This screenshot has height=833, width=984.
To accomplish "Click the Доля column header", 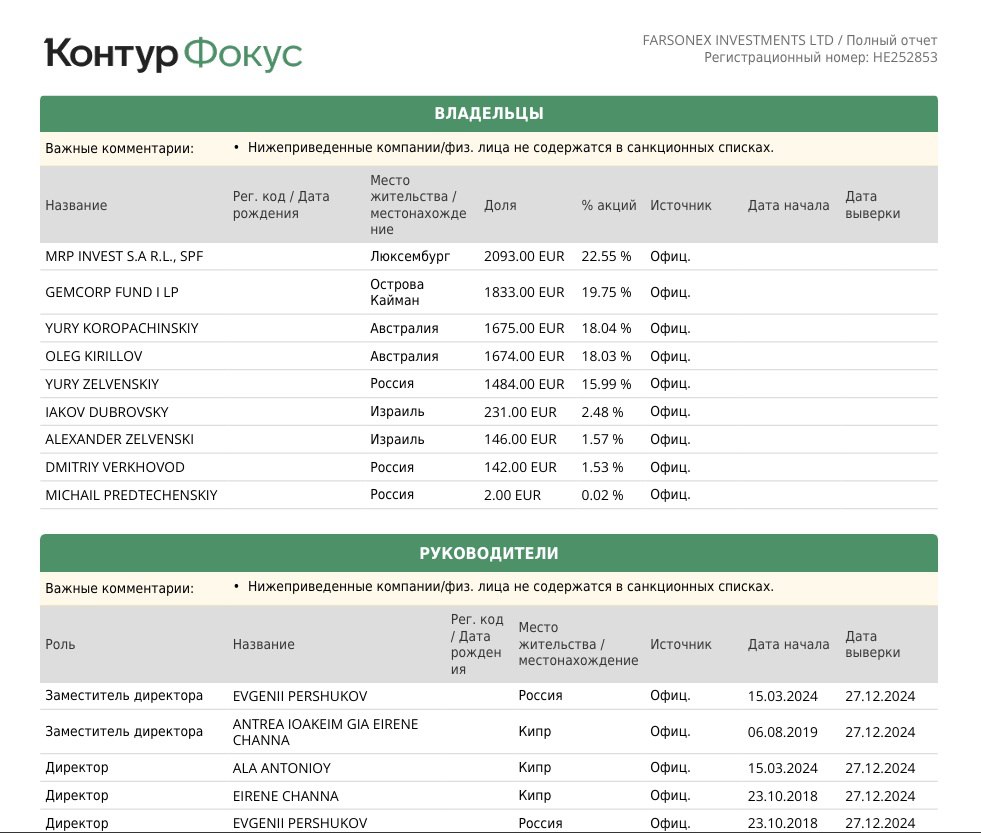I will click(x=500, y=205).
